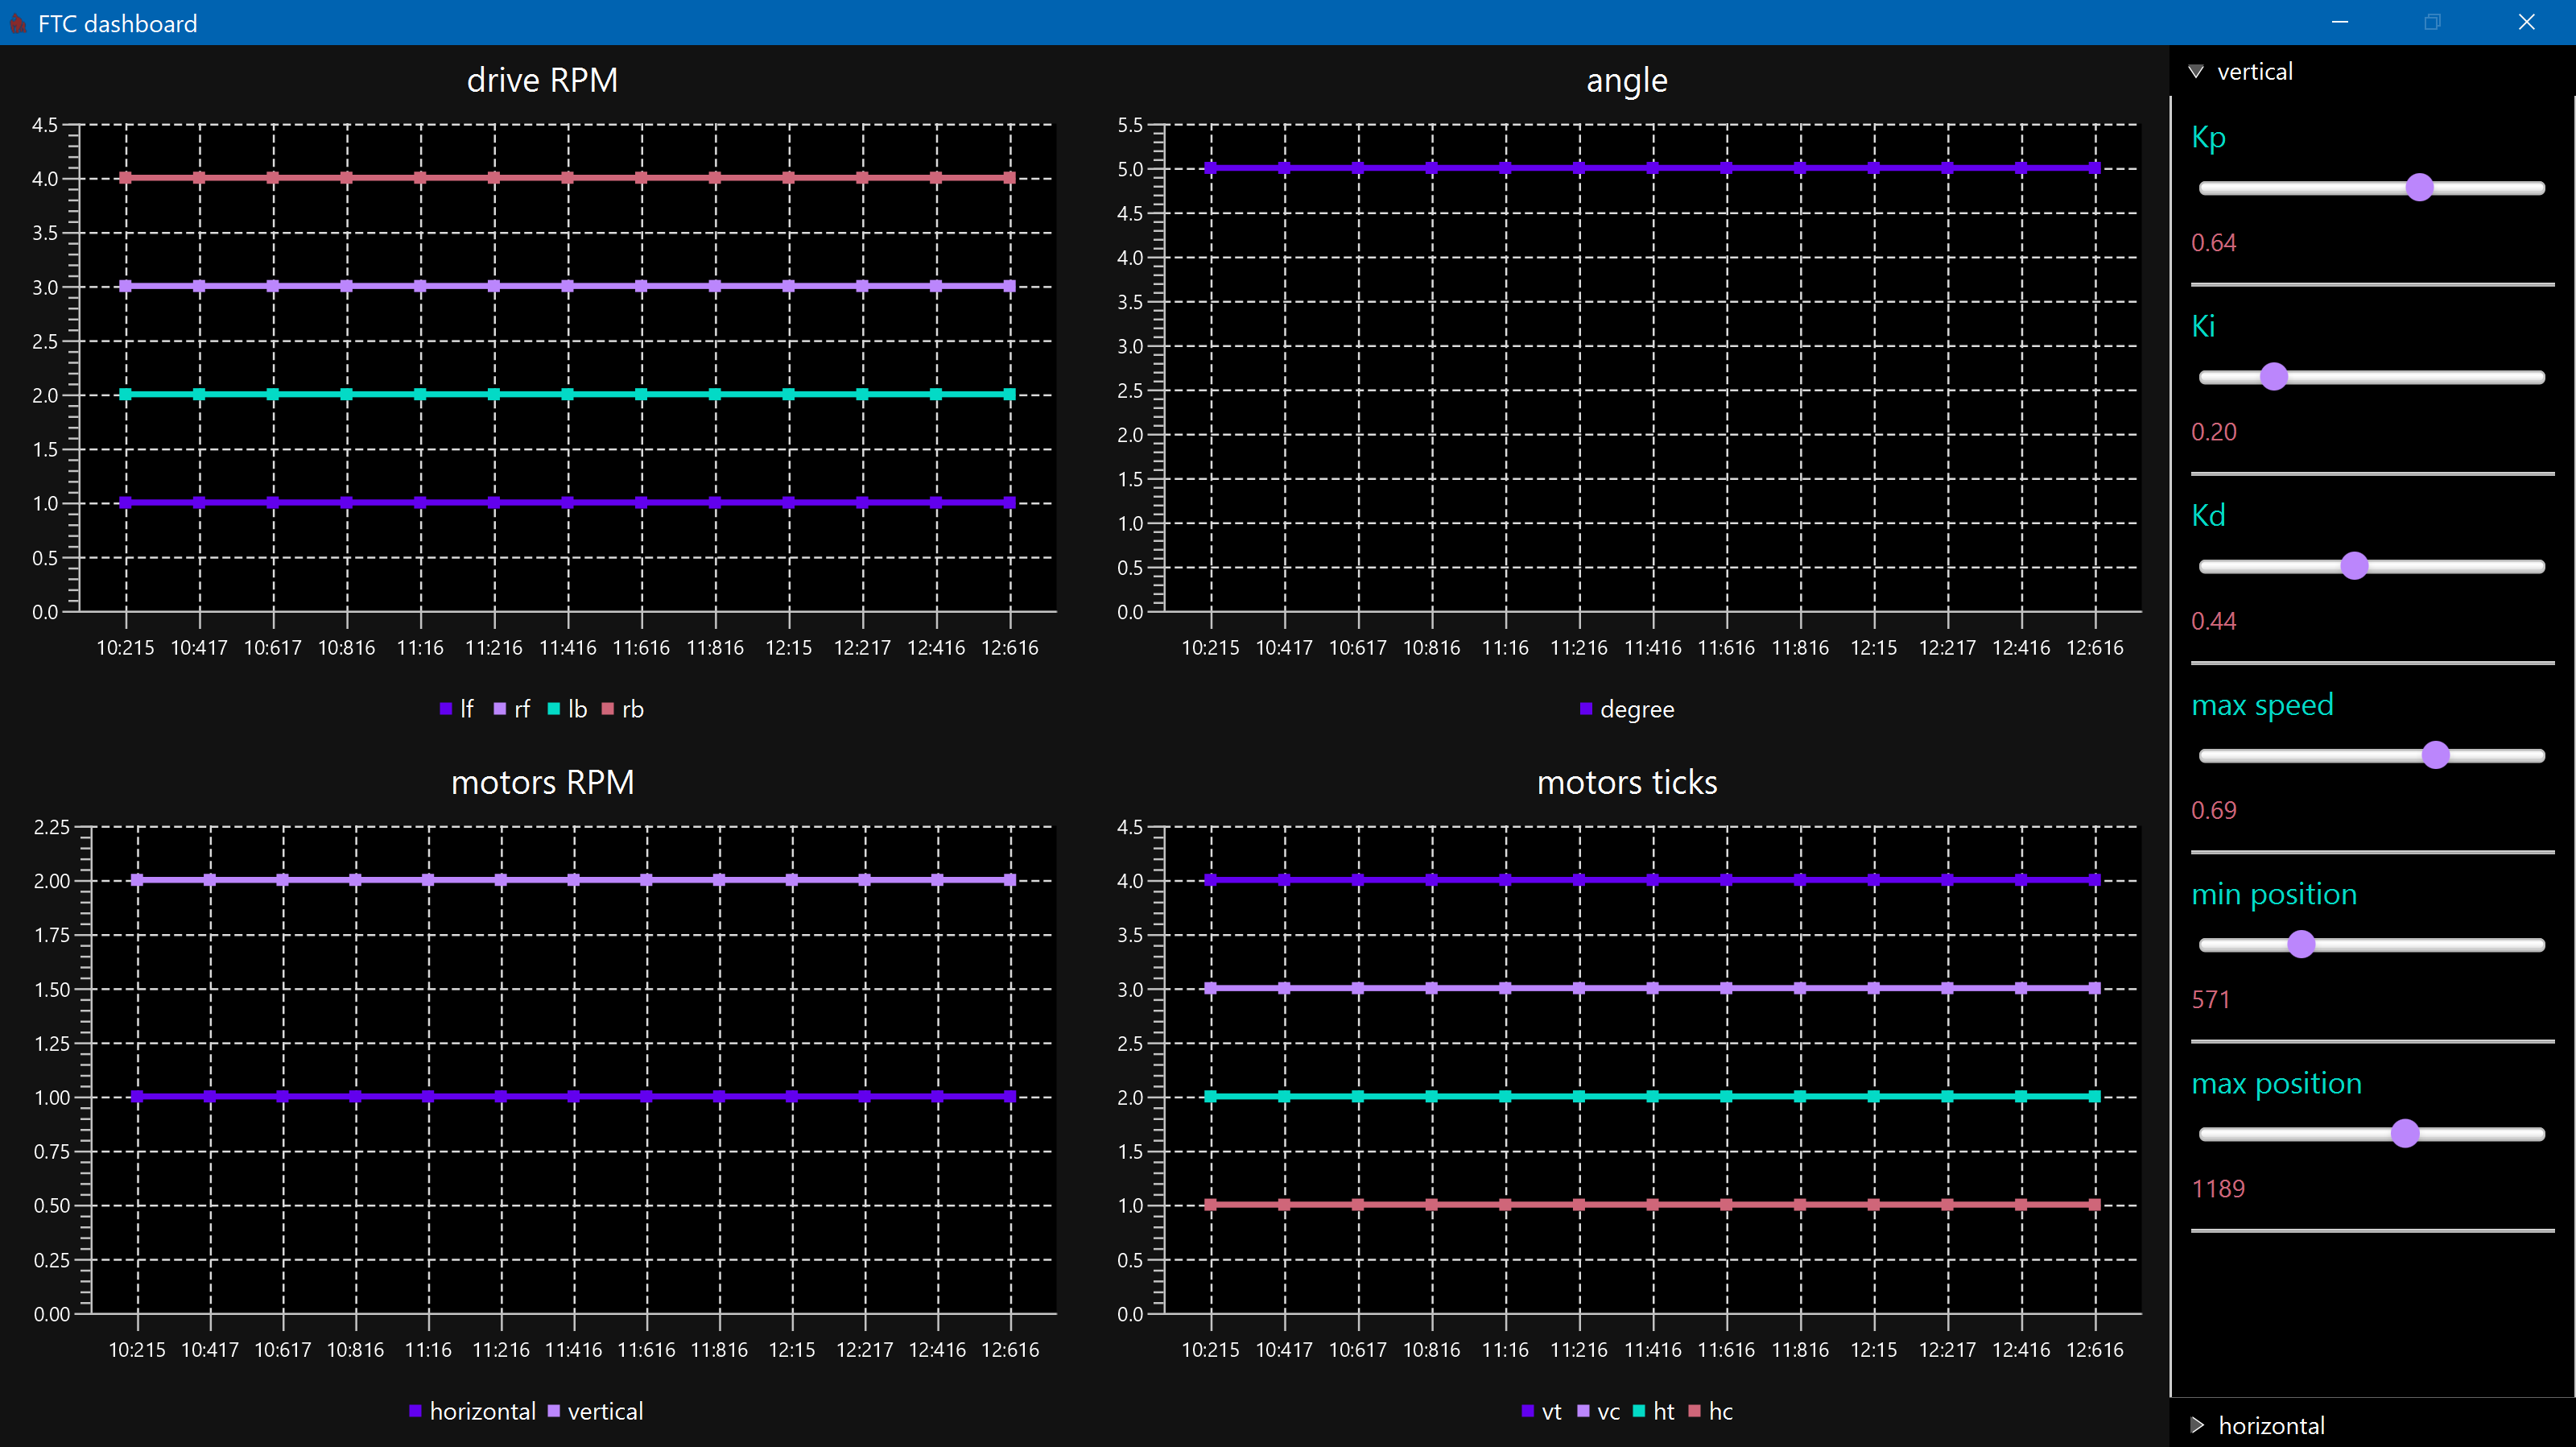This screenshot has width=2576, height=1447.
Task: Click the max position label
Action: (2276, 1083)
